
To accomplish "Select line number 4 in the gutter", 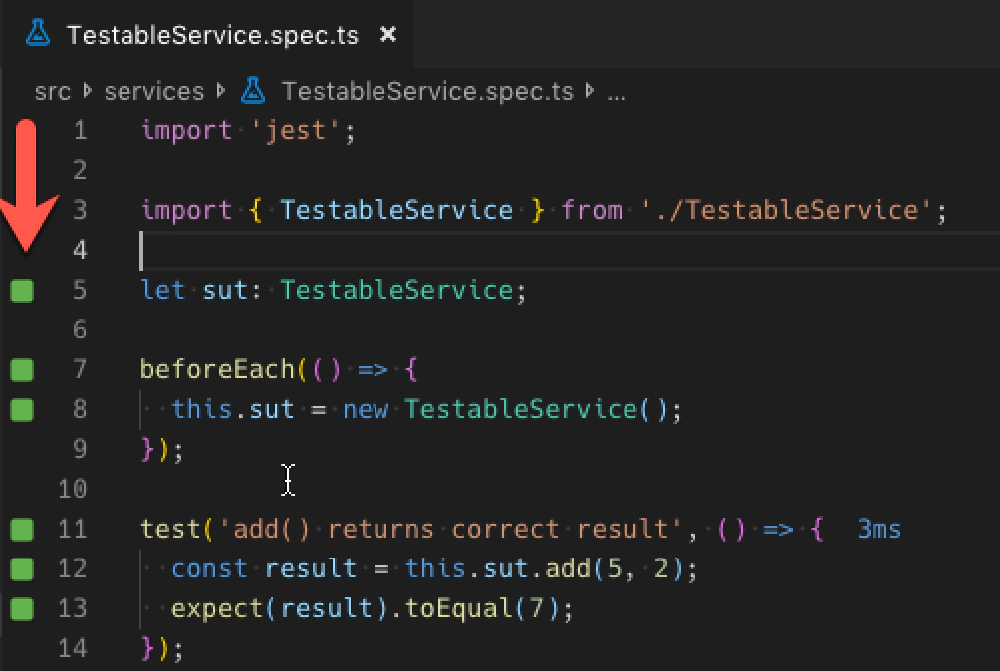I will (80, 250).
